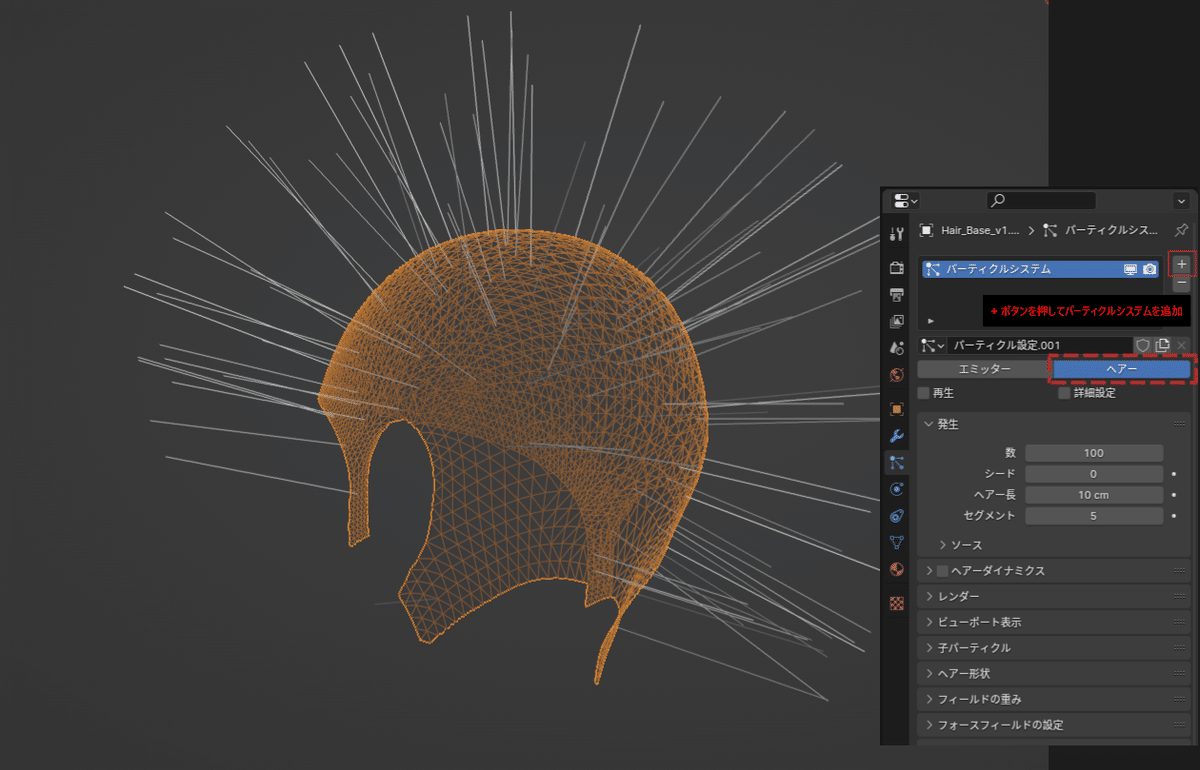Click the パーティクル設定.001 name field
The width and height of the screenshot is (1200, 770).
(x=1040, y=345)
